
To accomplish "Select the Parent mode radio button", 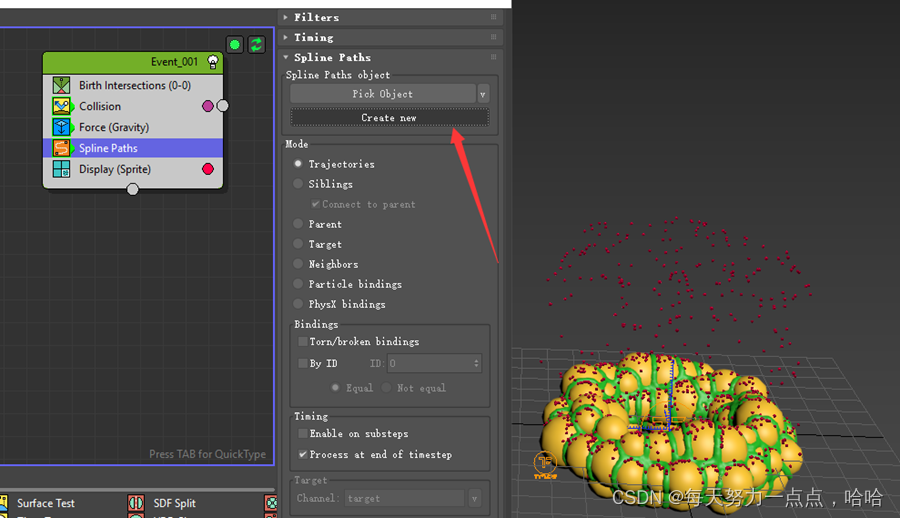I will 298,224.
